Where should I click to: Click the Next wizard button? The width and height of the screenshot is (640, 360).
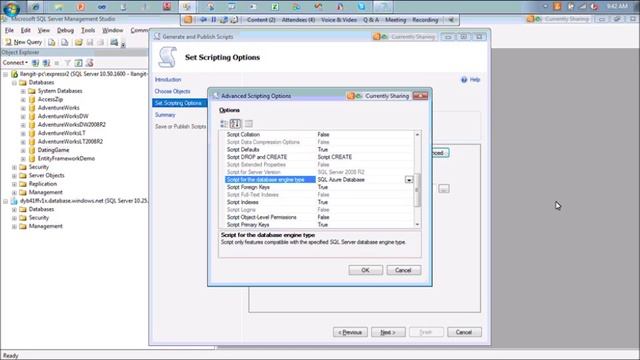pos(388,332)
